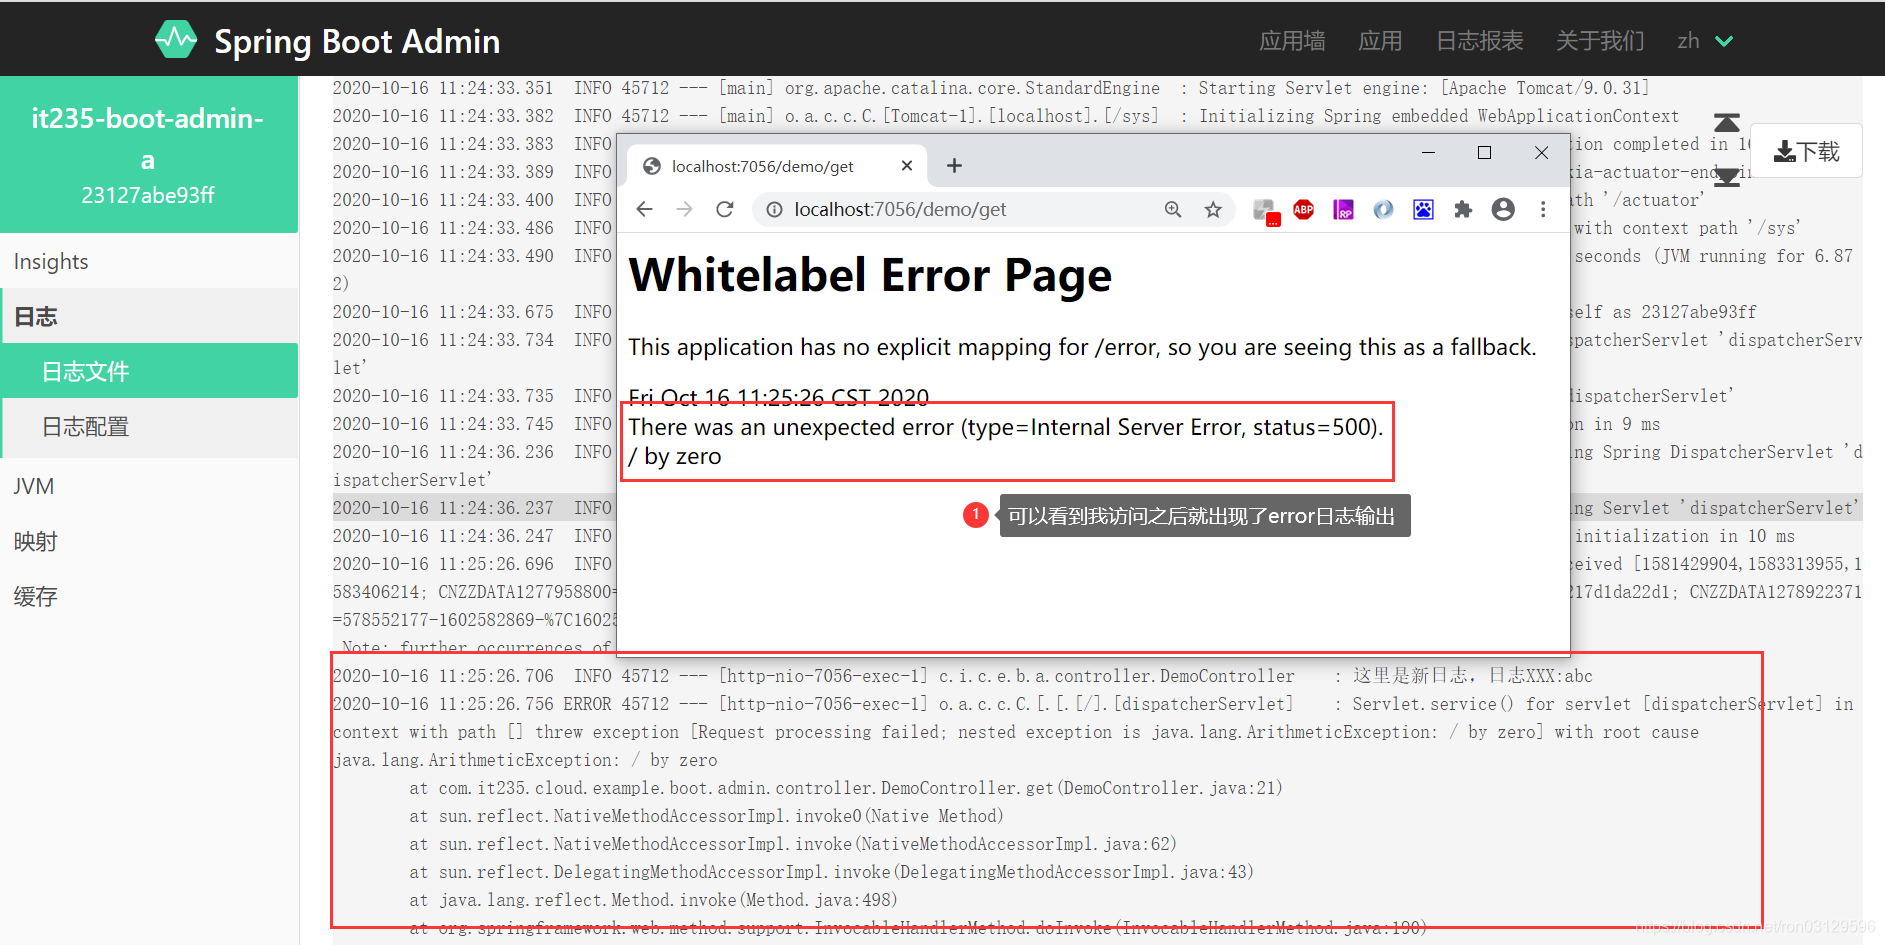Click the DemoController.java:21 stack trace line
The width and height of the screenshot is (1885, 945).
(846, 788)
